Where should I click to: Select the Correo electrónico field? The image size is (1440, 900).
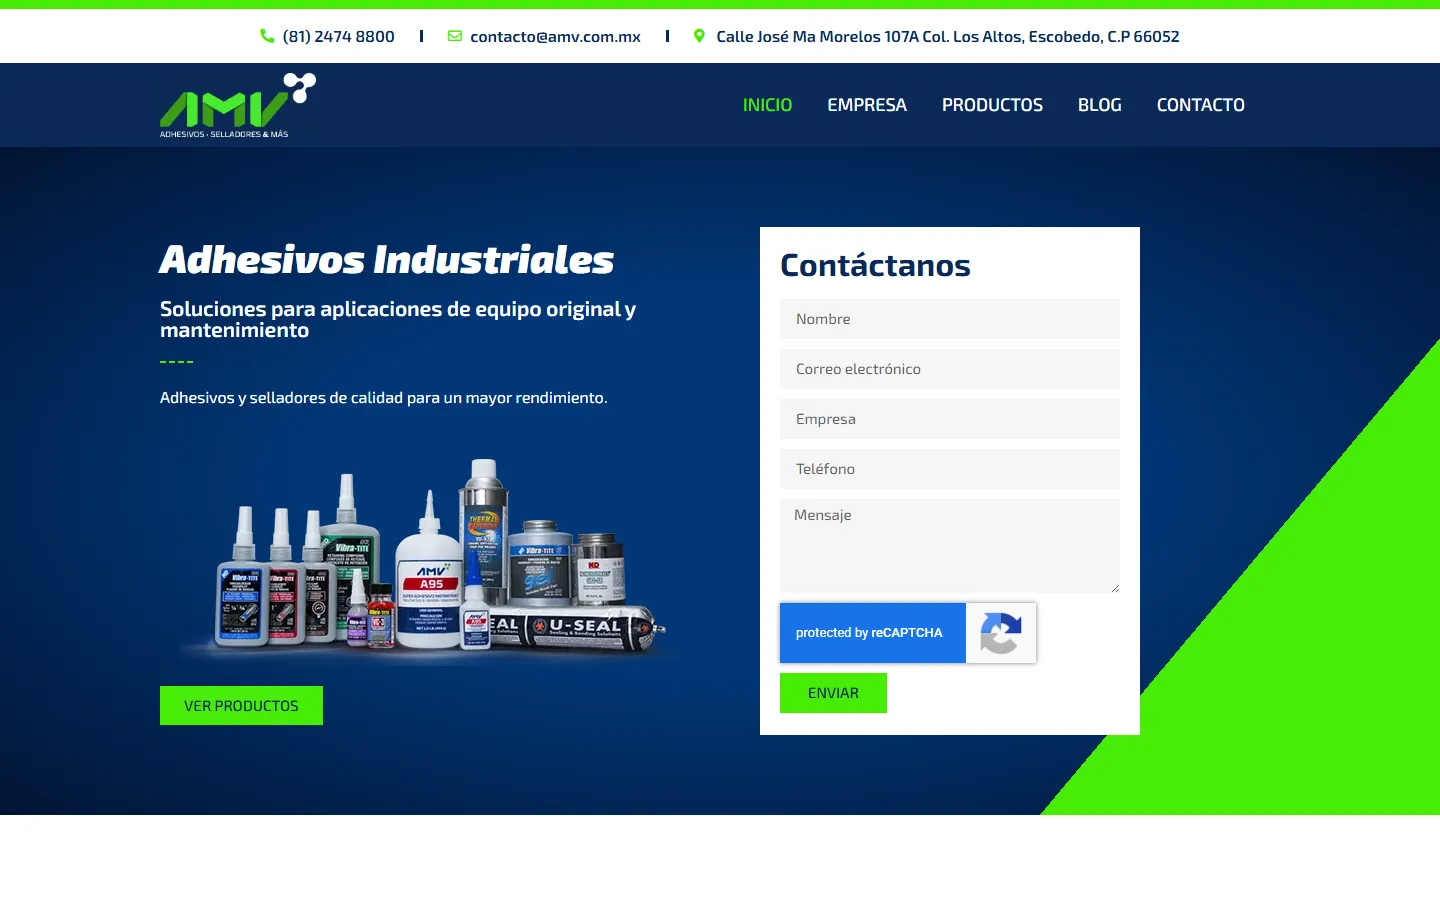950,369
